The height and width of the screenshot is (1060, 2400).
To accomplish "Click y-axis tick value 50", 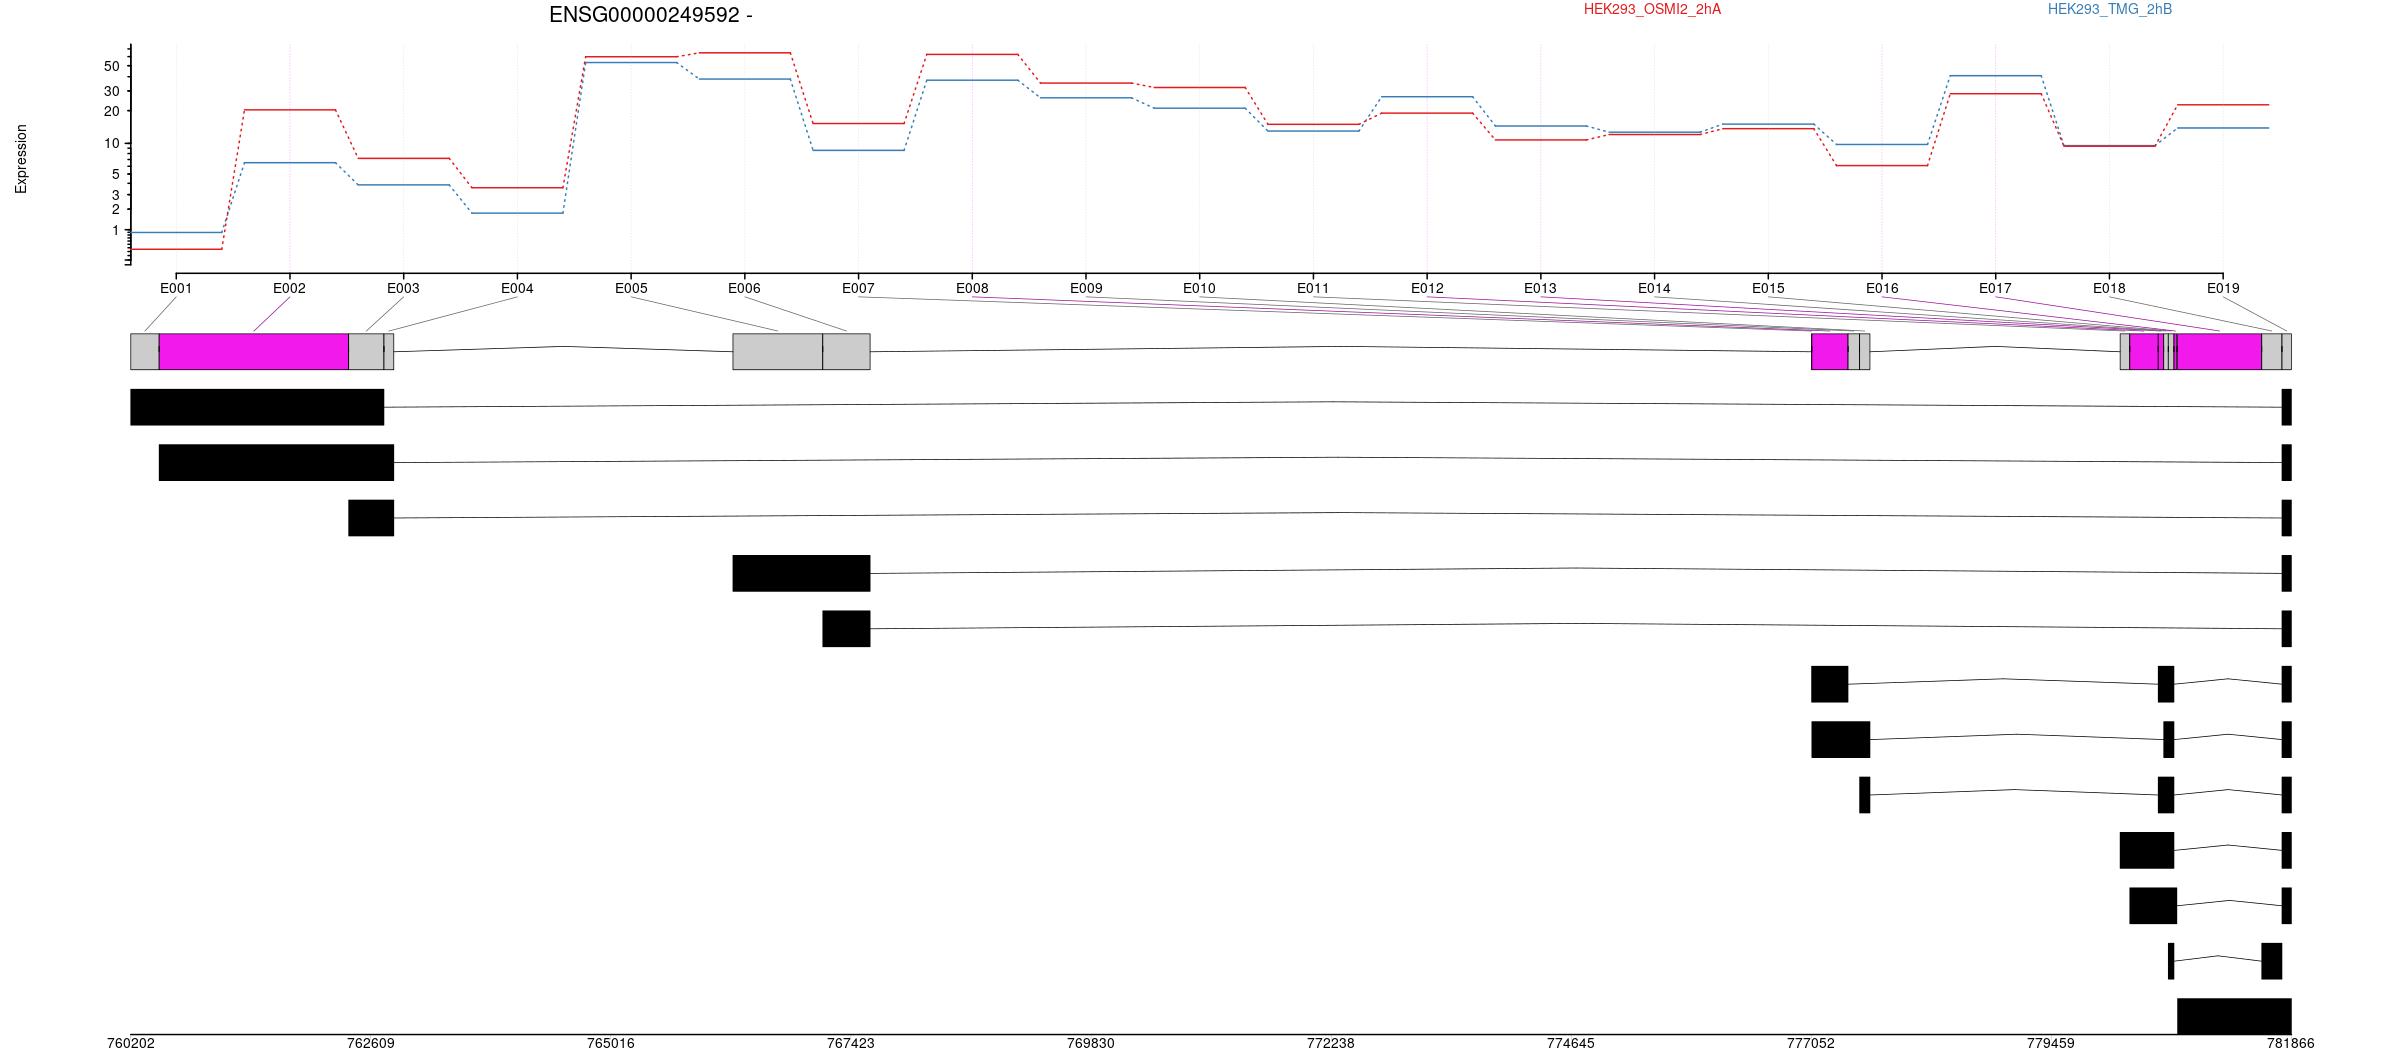I will click(111, 67).
